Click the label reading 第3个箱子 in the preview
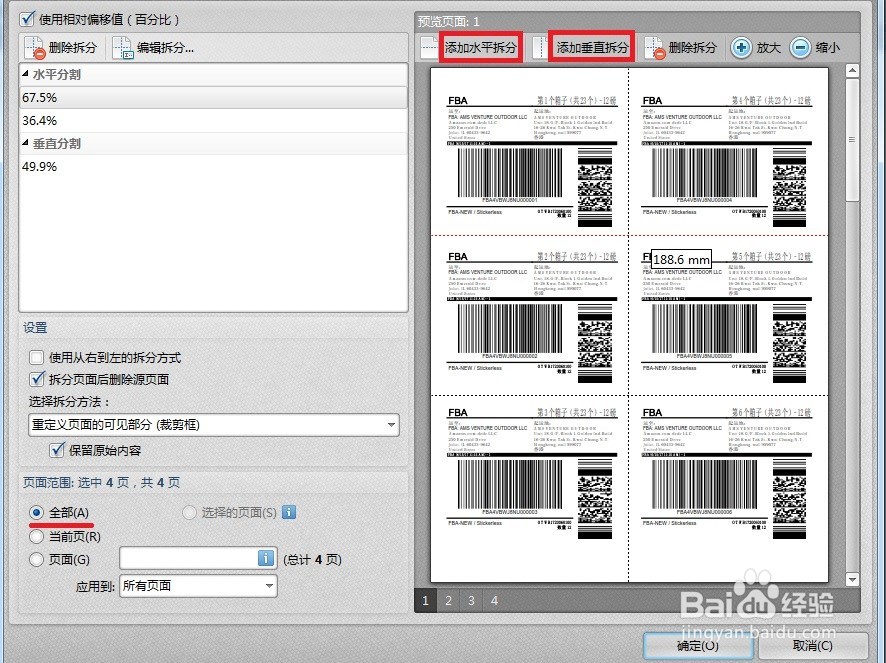This screenshot has height=663, width=886. pos(531,472)
